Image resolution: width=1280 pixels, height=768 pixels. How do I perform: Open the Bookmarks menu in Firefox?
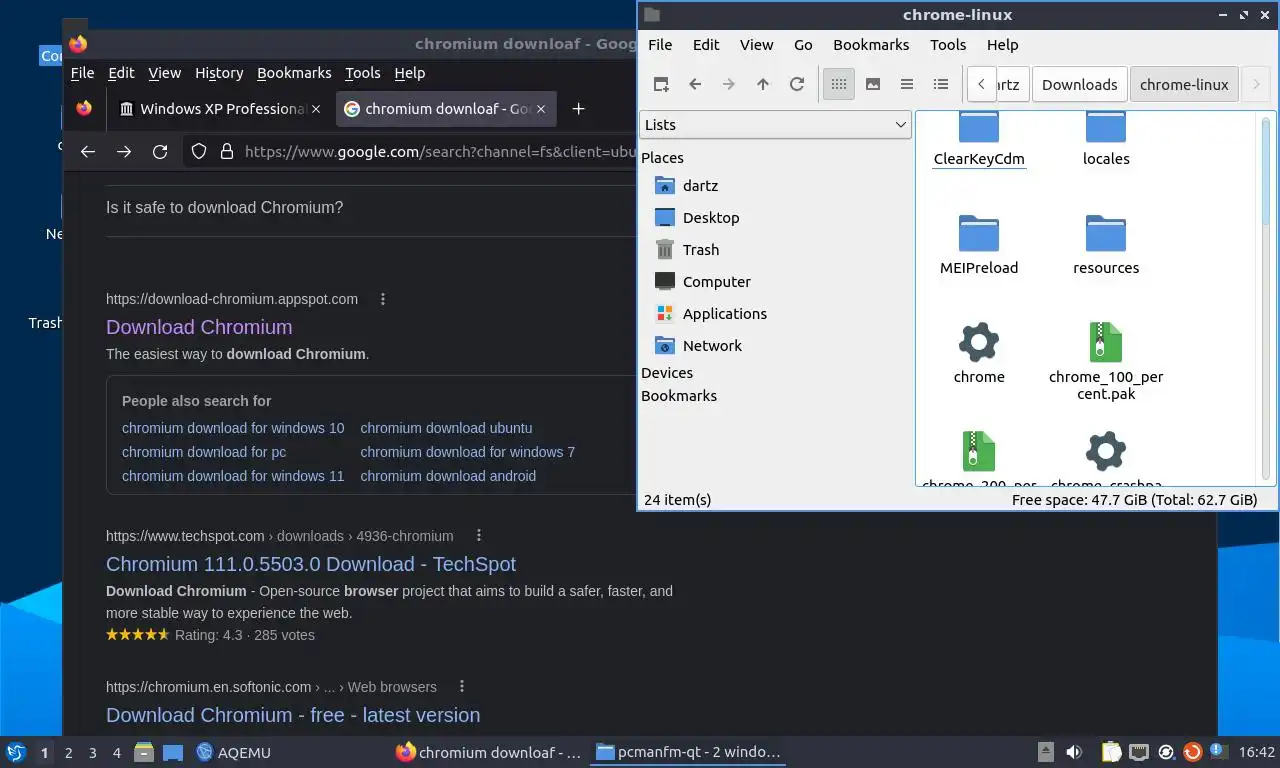tap(294, 72)
